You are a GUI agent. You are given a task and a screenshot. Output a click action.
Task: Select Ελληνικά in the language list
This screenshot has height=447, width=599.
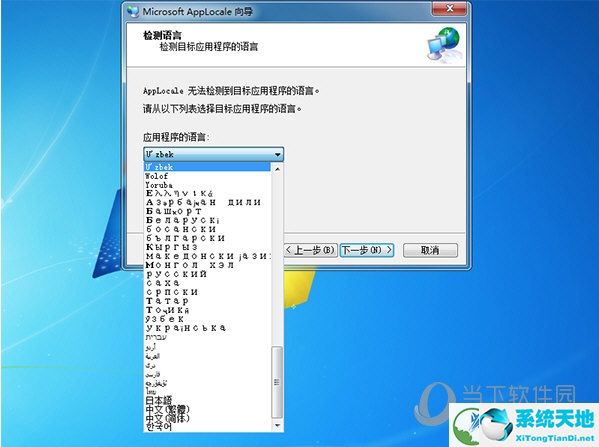point(207,194)
